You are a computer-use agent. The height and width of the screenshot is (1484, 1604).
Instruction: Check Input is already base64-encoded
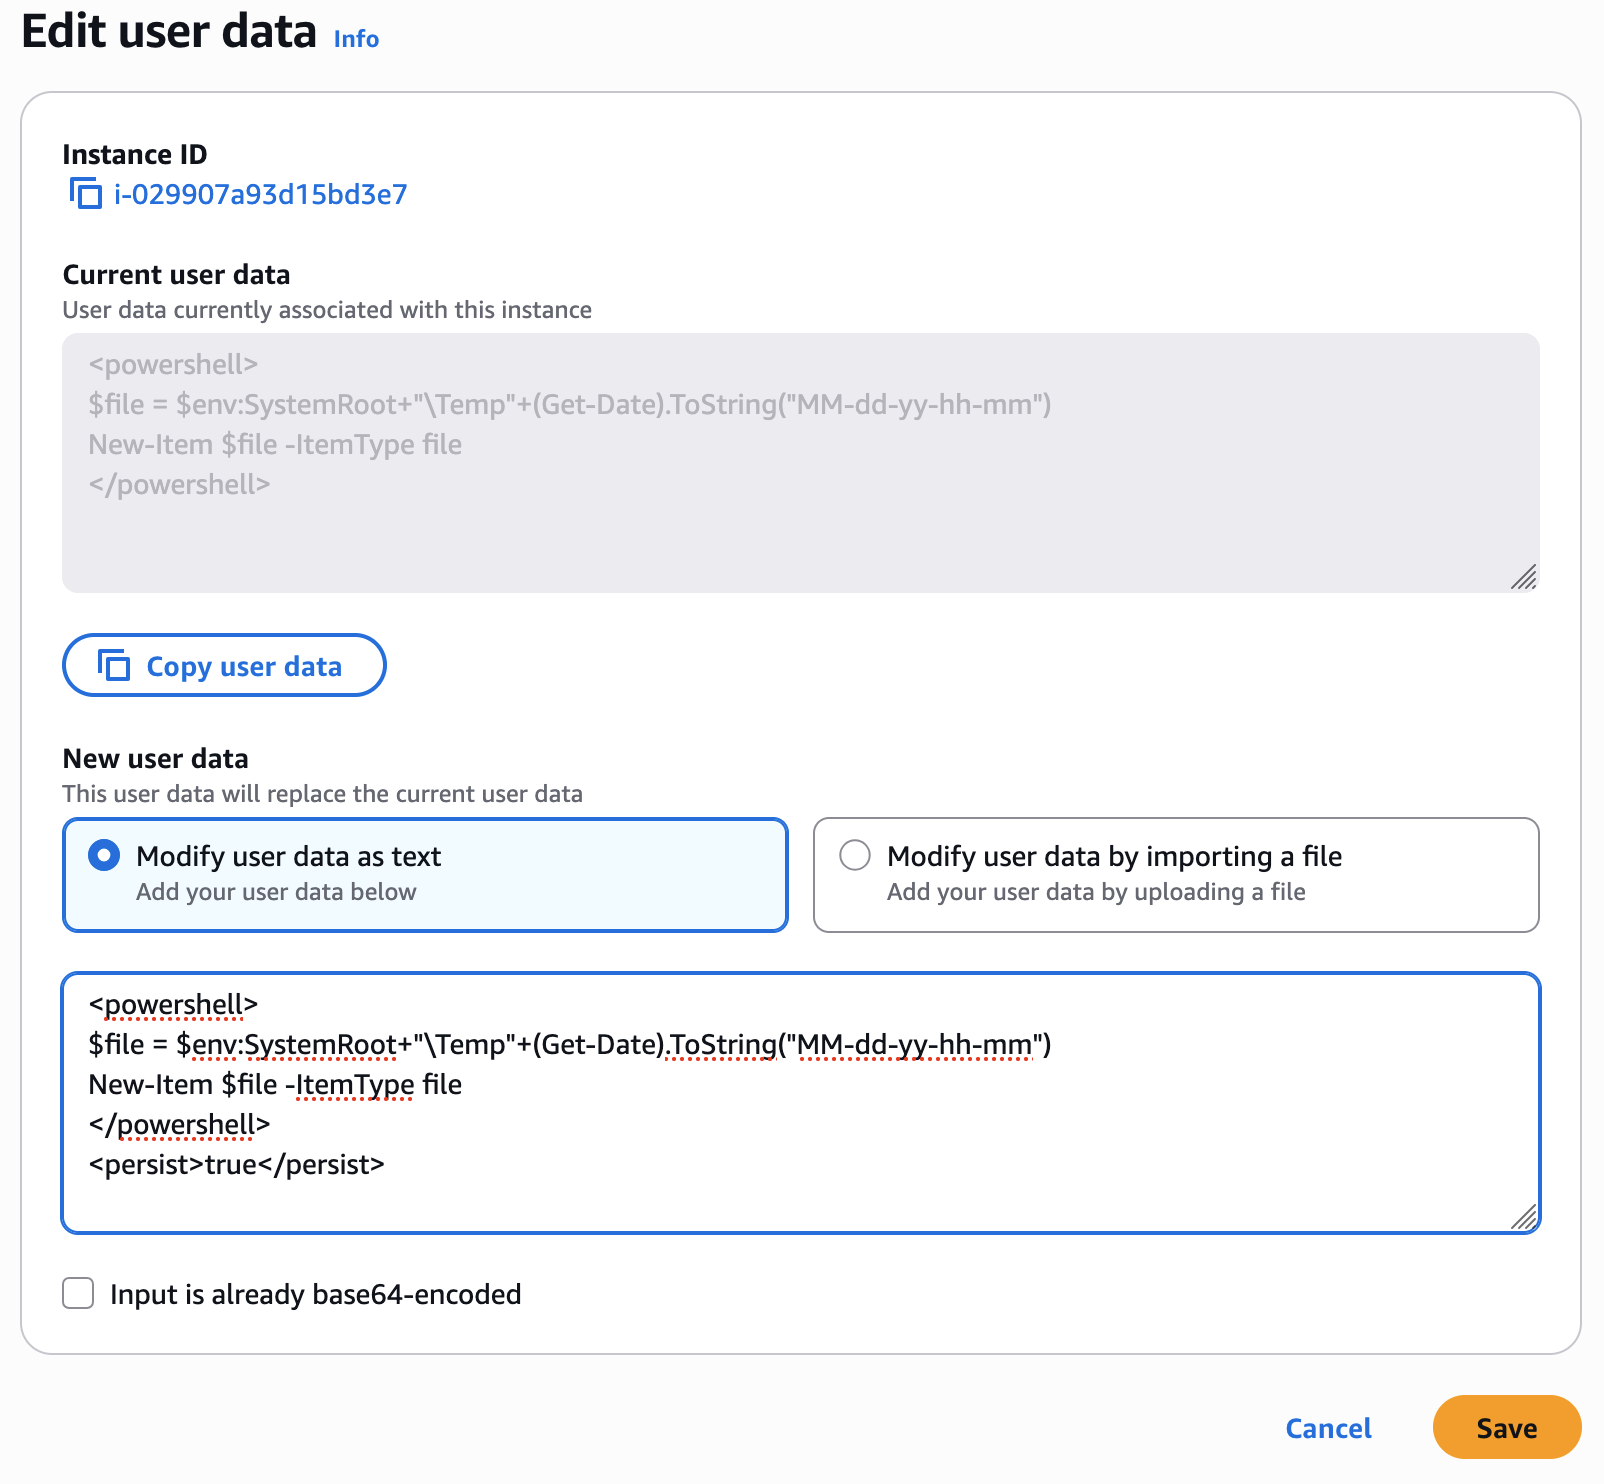pos(77,1294)
